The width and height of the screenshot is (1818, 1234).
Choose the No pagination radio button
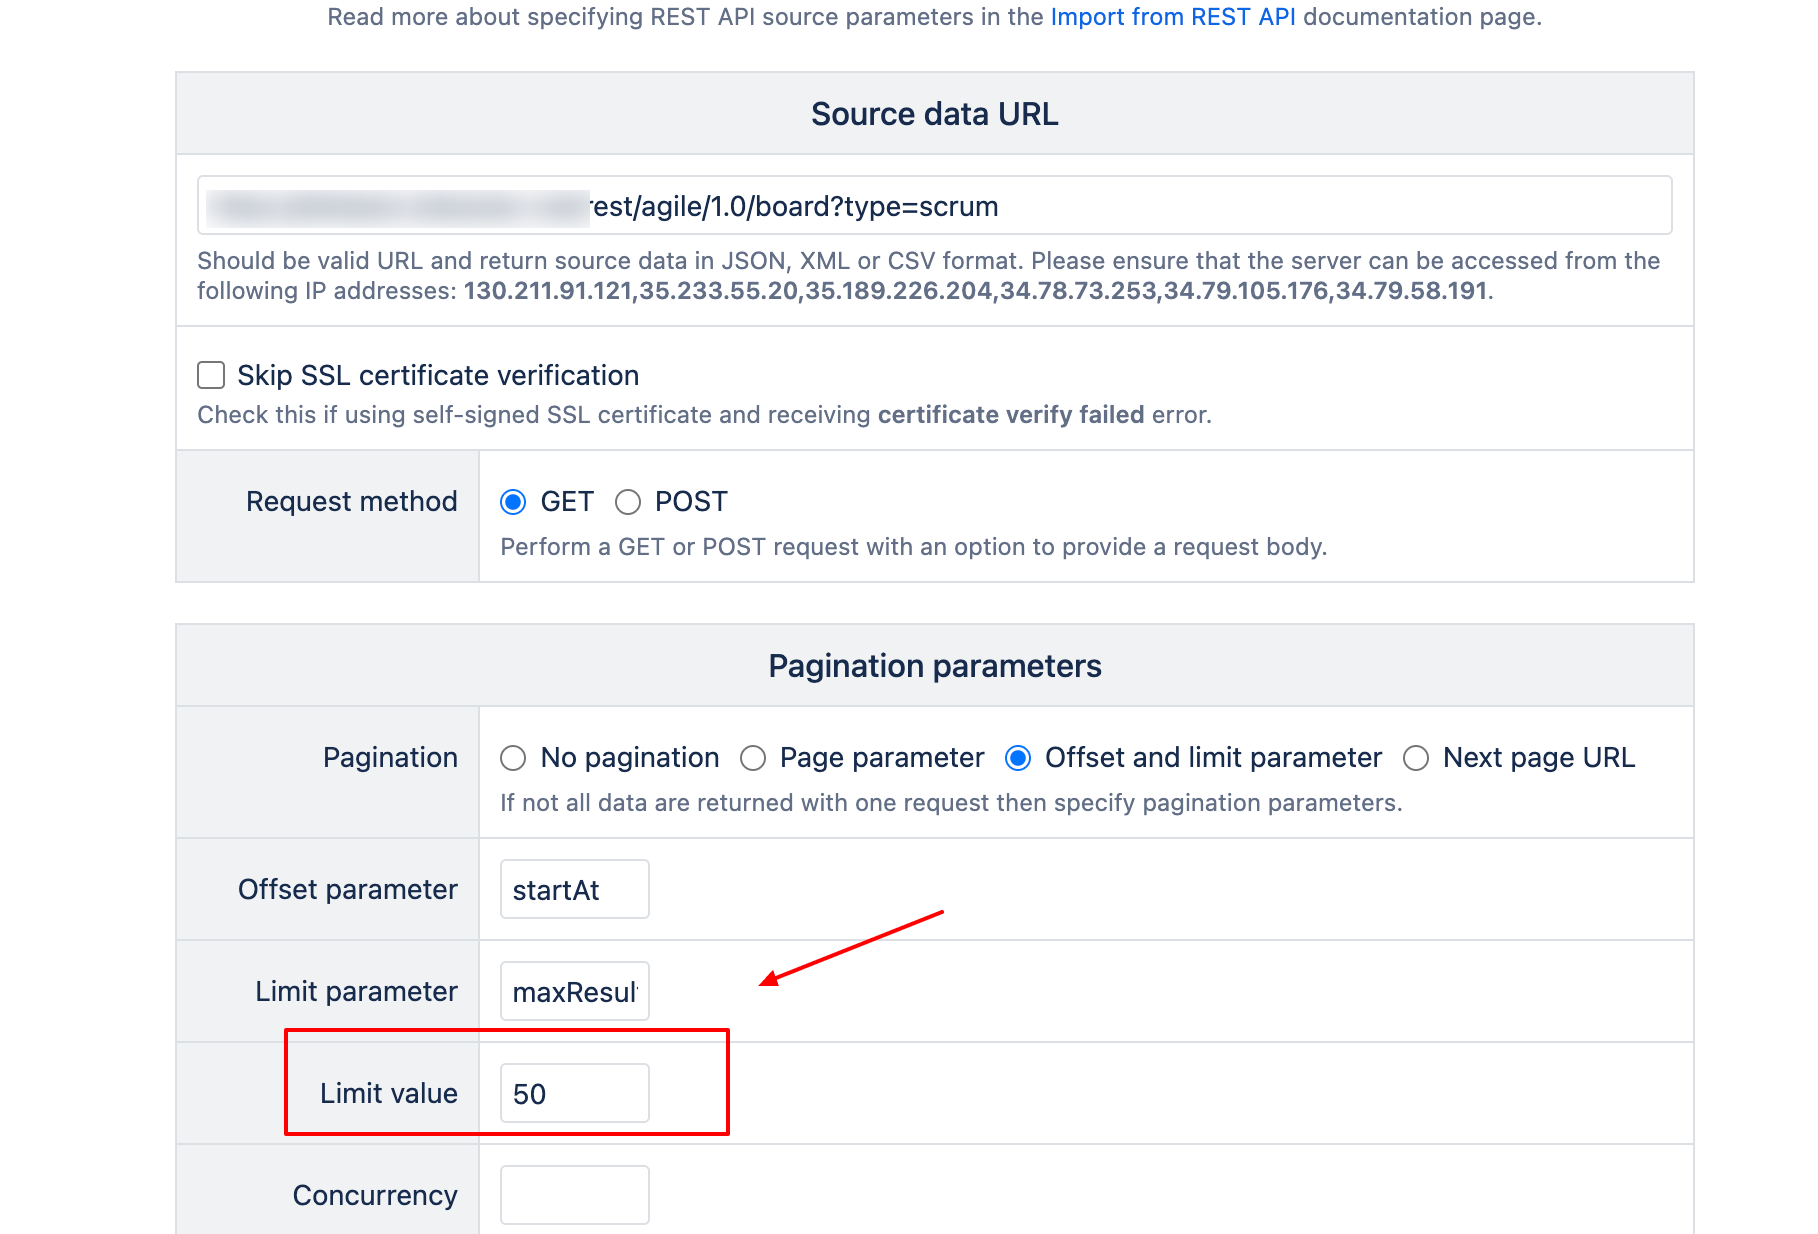point(513,758)
